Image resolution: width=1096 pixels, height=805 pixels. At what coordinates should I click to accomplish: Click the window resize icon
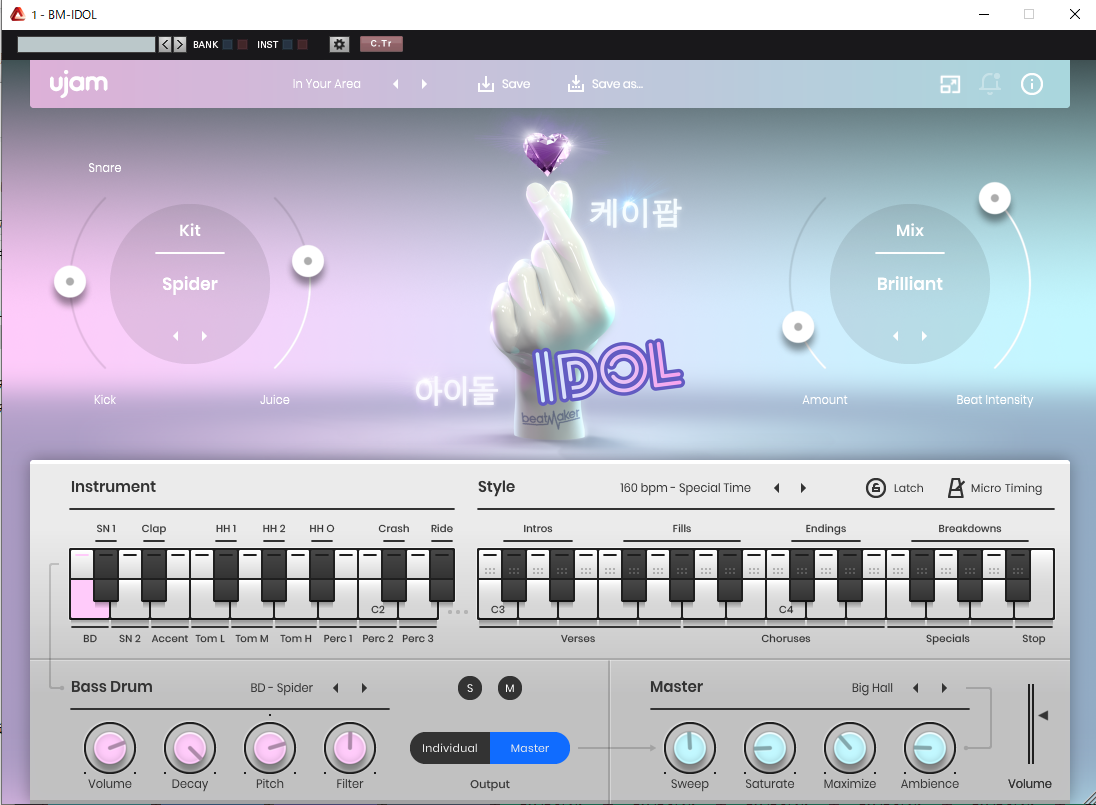(950, 85)
